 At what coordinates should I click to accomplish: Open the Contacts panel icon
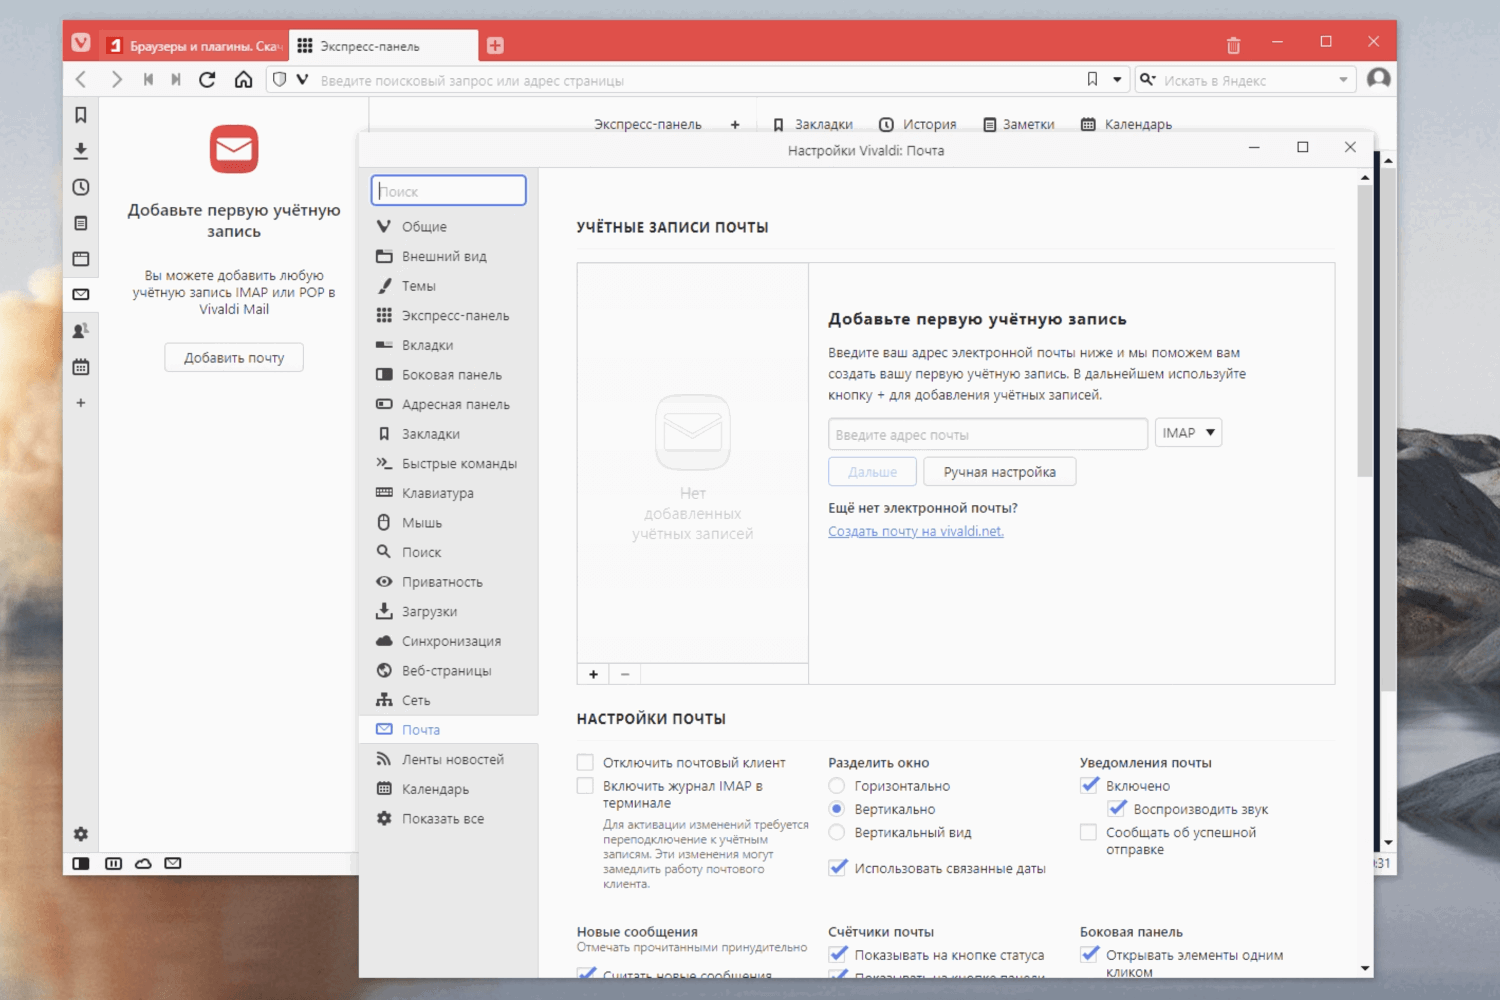click(x=80, y=330)
